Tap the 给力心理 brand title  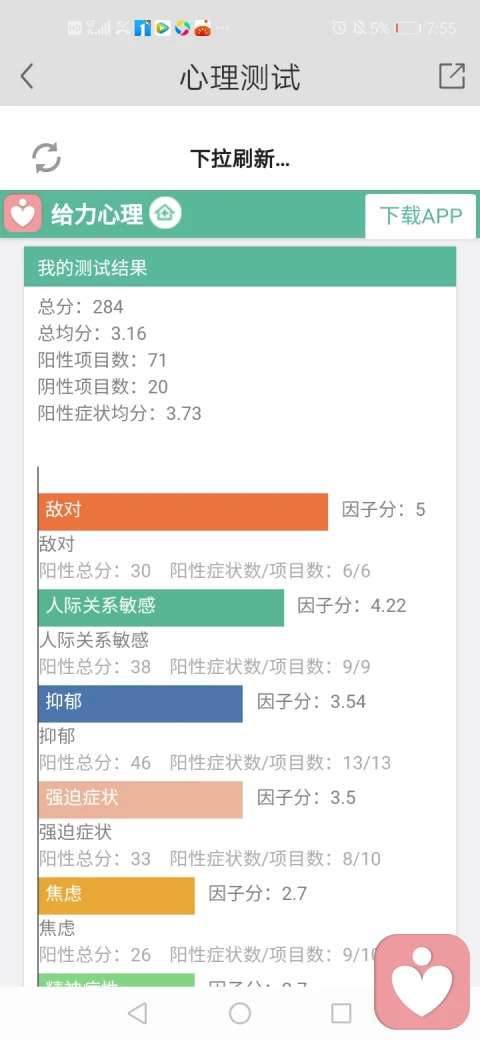pyautogui.click(x=97, y=214)
